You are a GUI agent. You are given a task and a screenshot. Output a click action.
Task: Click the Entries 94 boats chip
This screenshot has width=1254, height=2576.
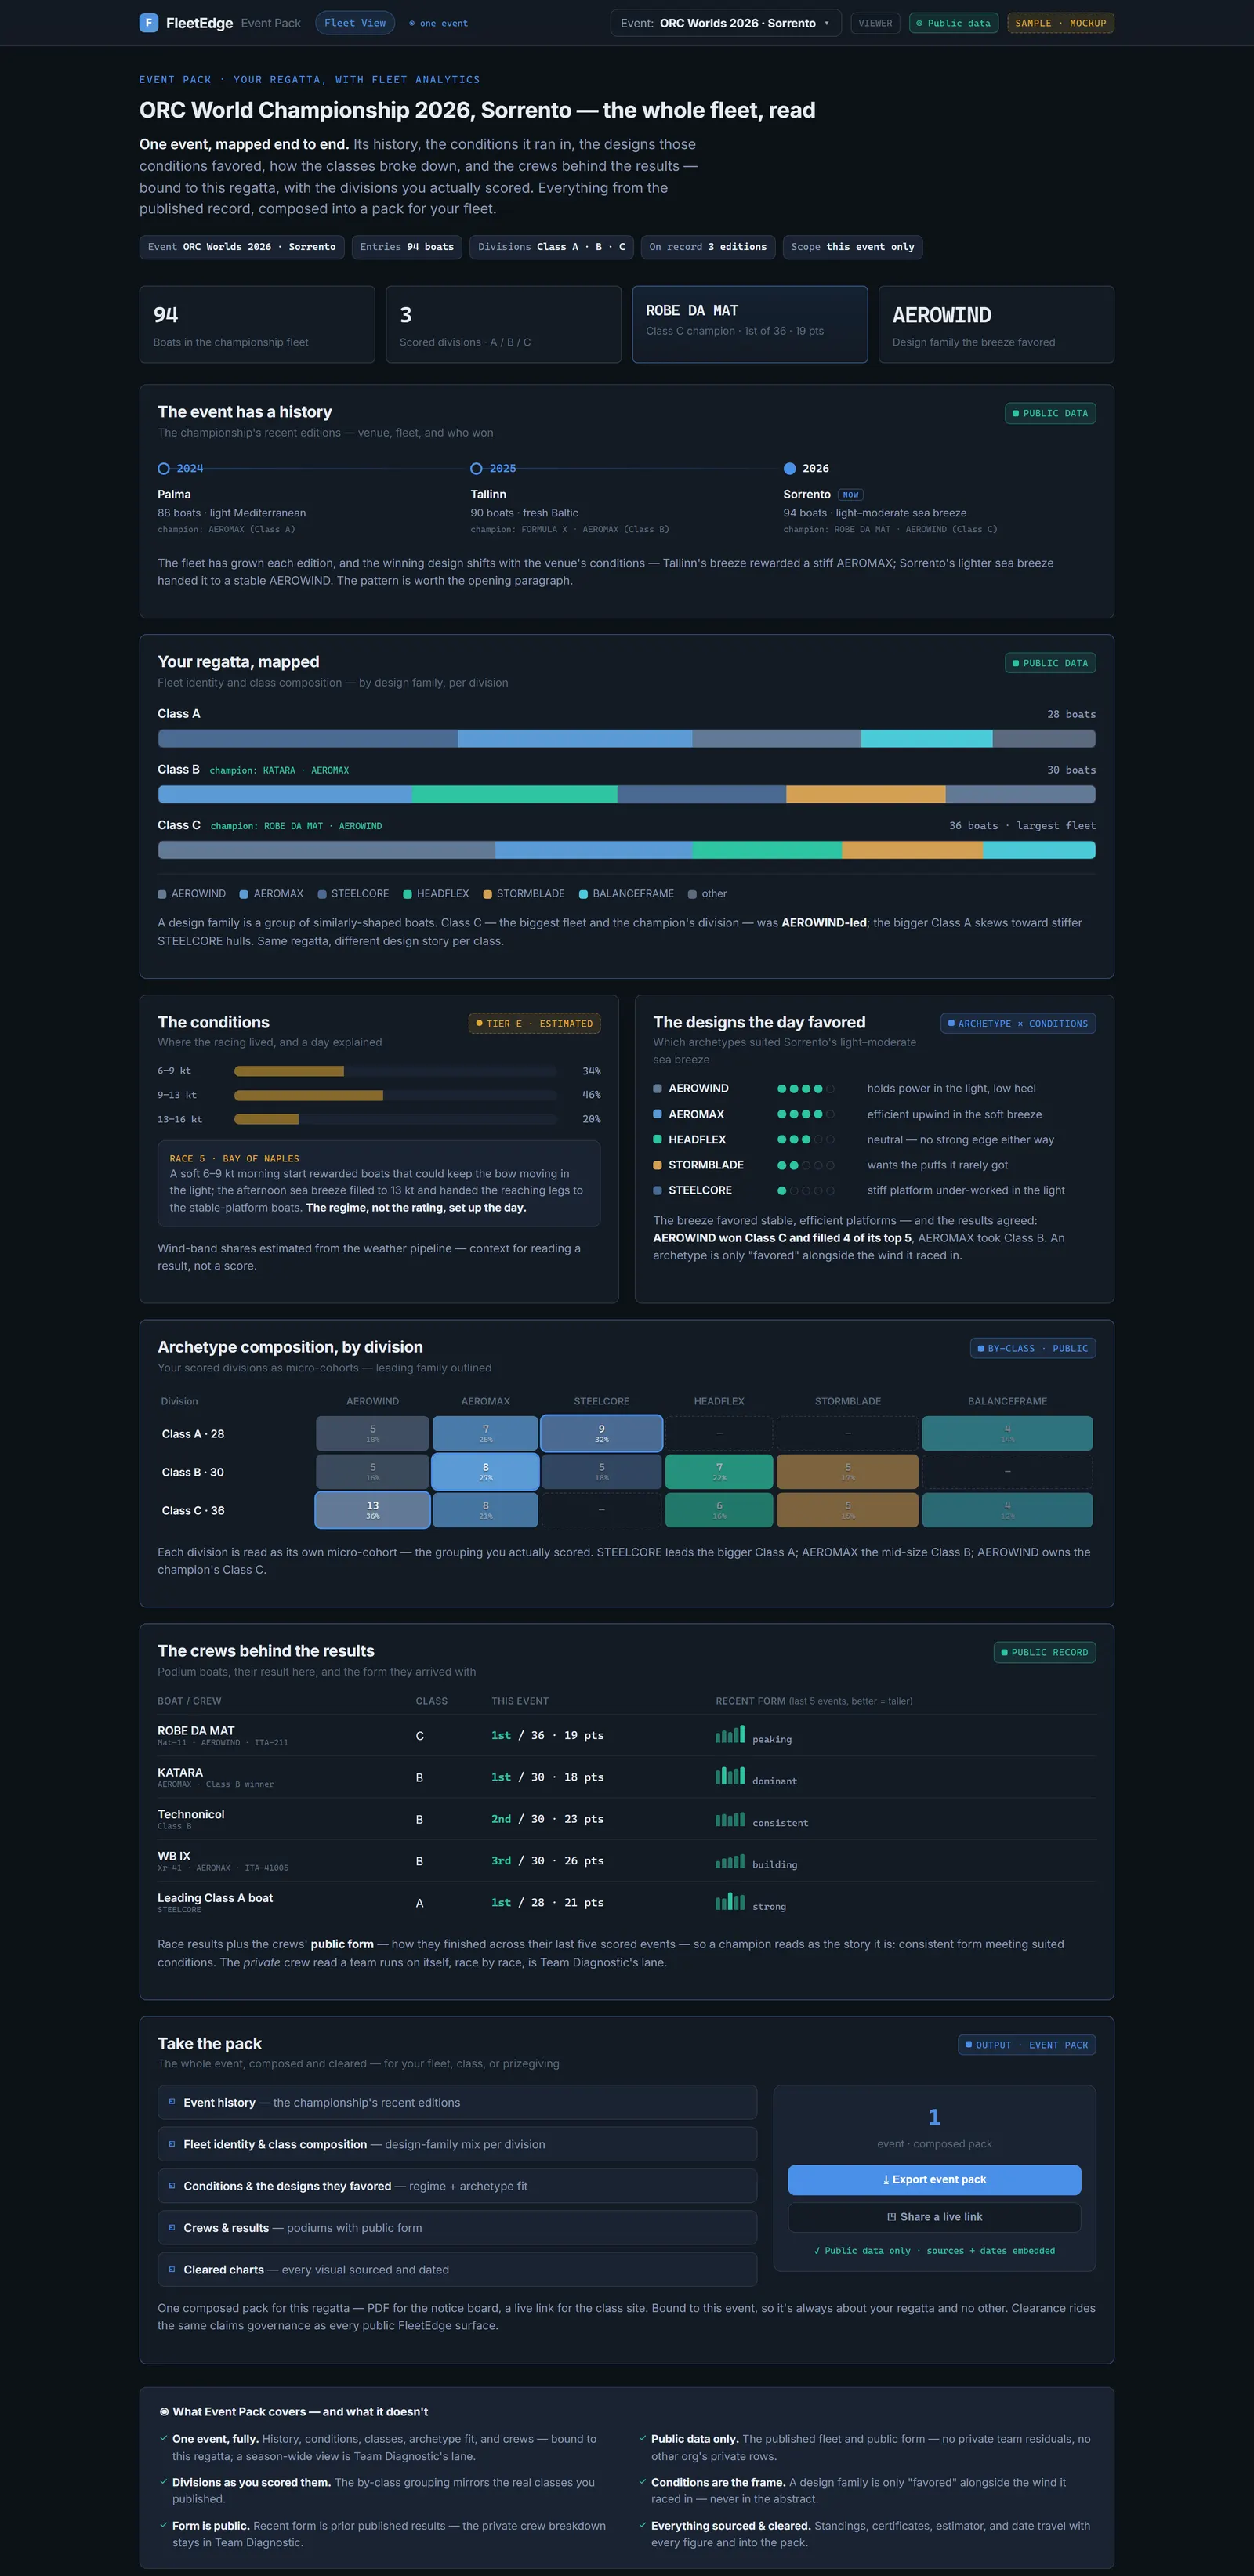pos(407,247)
